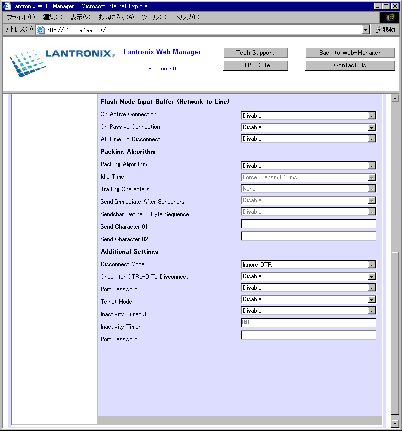
Task: Open the Telnet Mode dropdown
Action: (308, 299)
